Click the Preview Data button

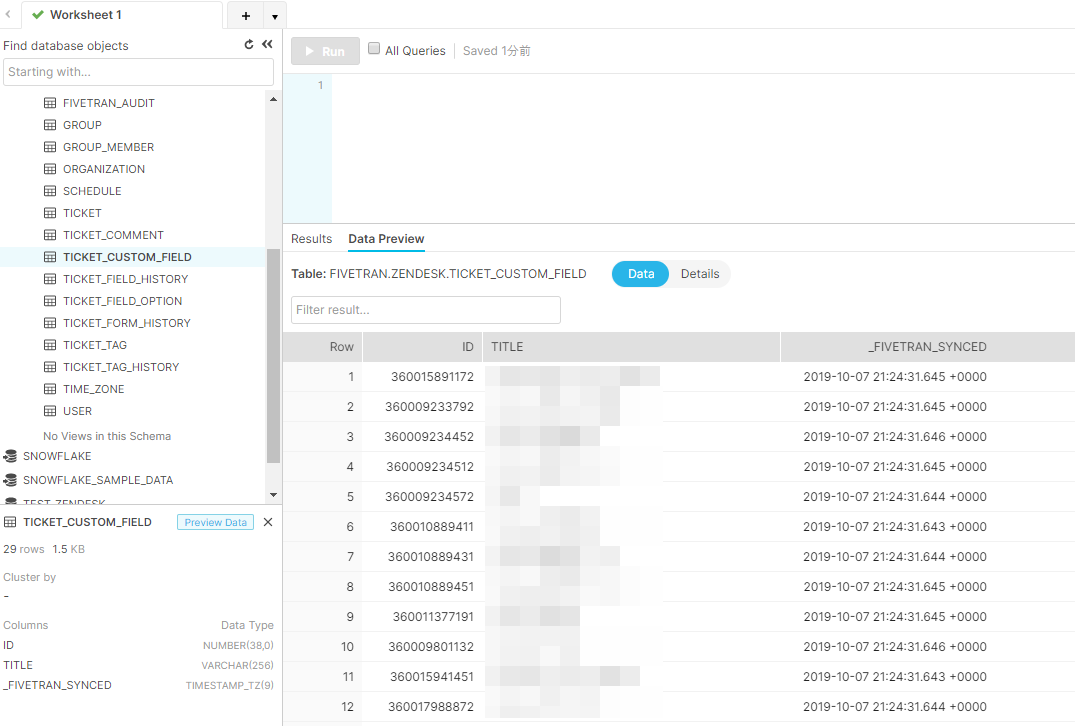(214, 521)
